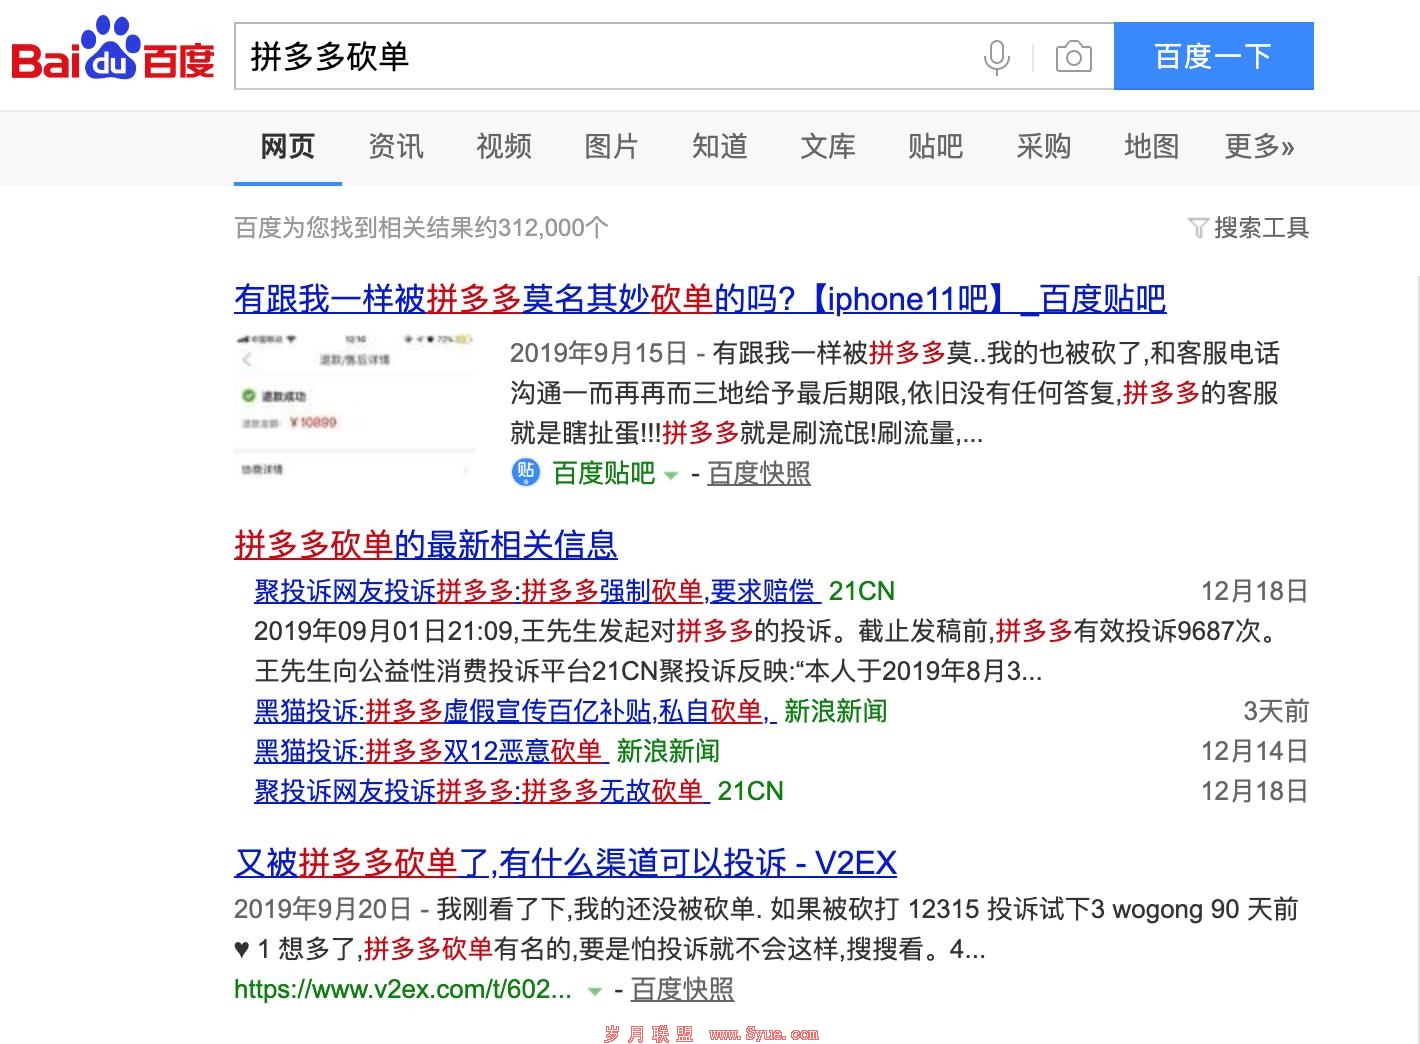Expand the dropdown arrow next to 百度贴吧

coord(671,475)
